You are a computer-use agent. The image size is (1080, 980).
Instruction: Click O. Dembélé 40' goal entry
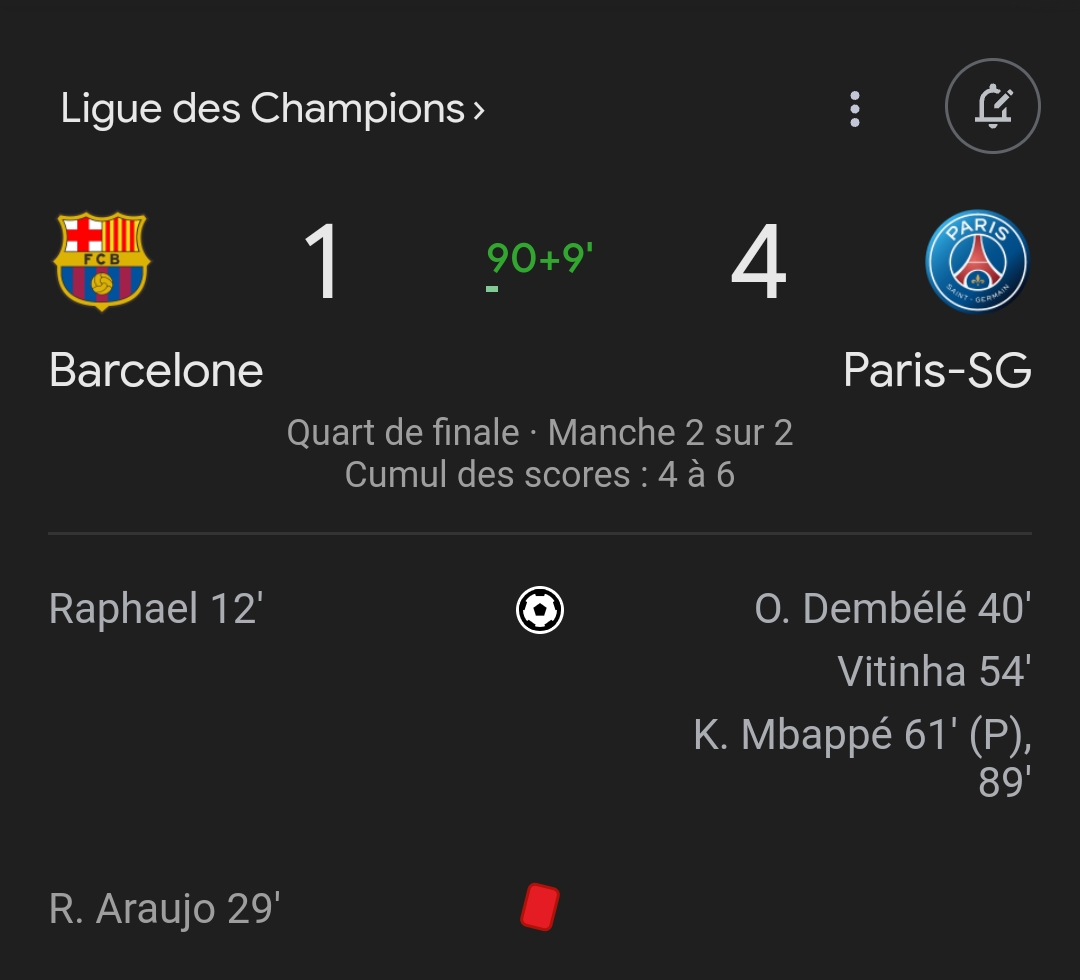[x=892, y=609]
